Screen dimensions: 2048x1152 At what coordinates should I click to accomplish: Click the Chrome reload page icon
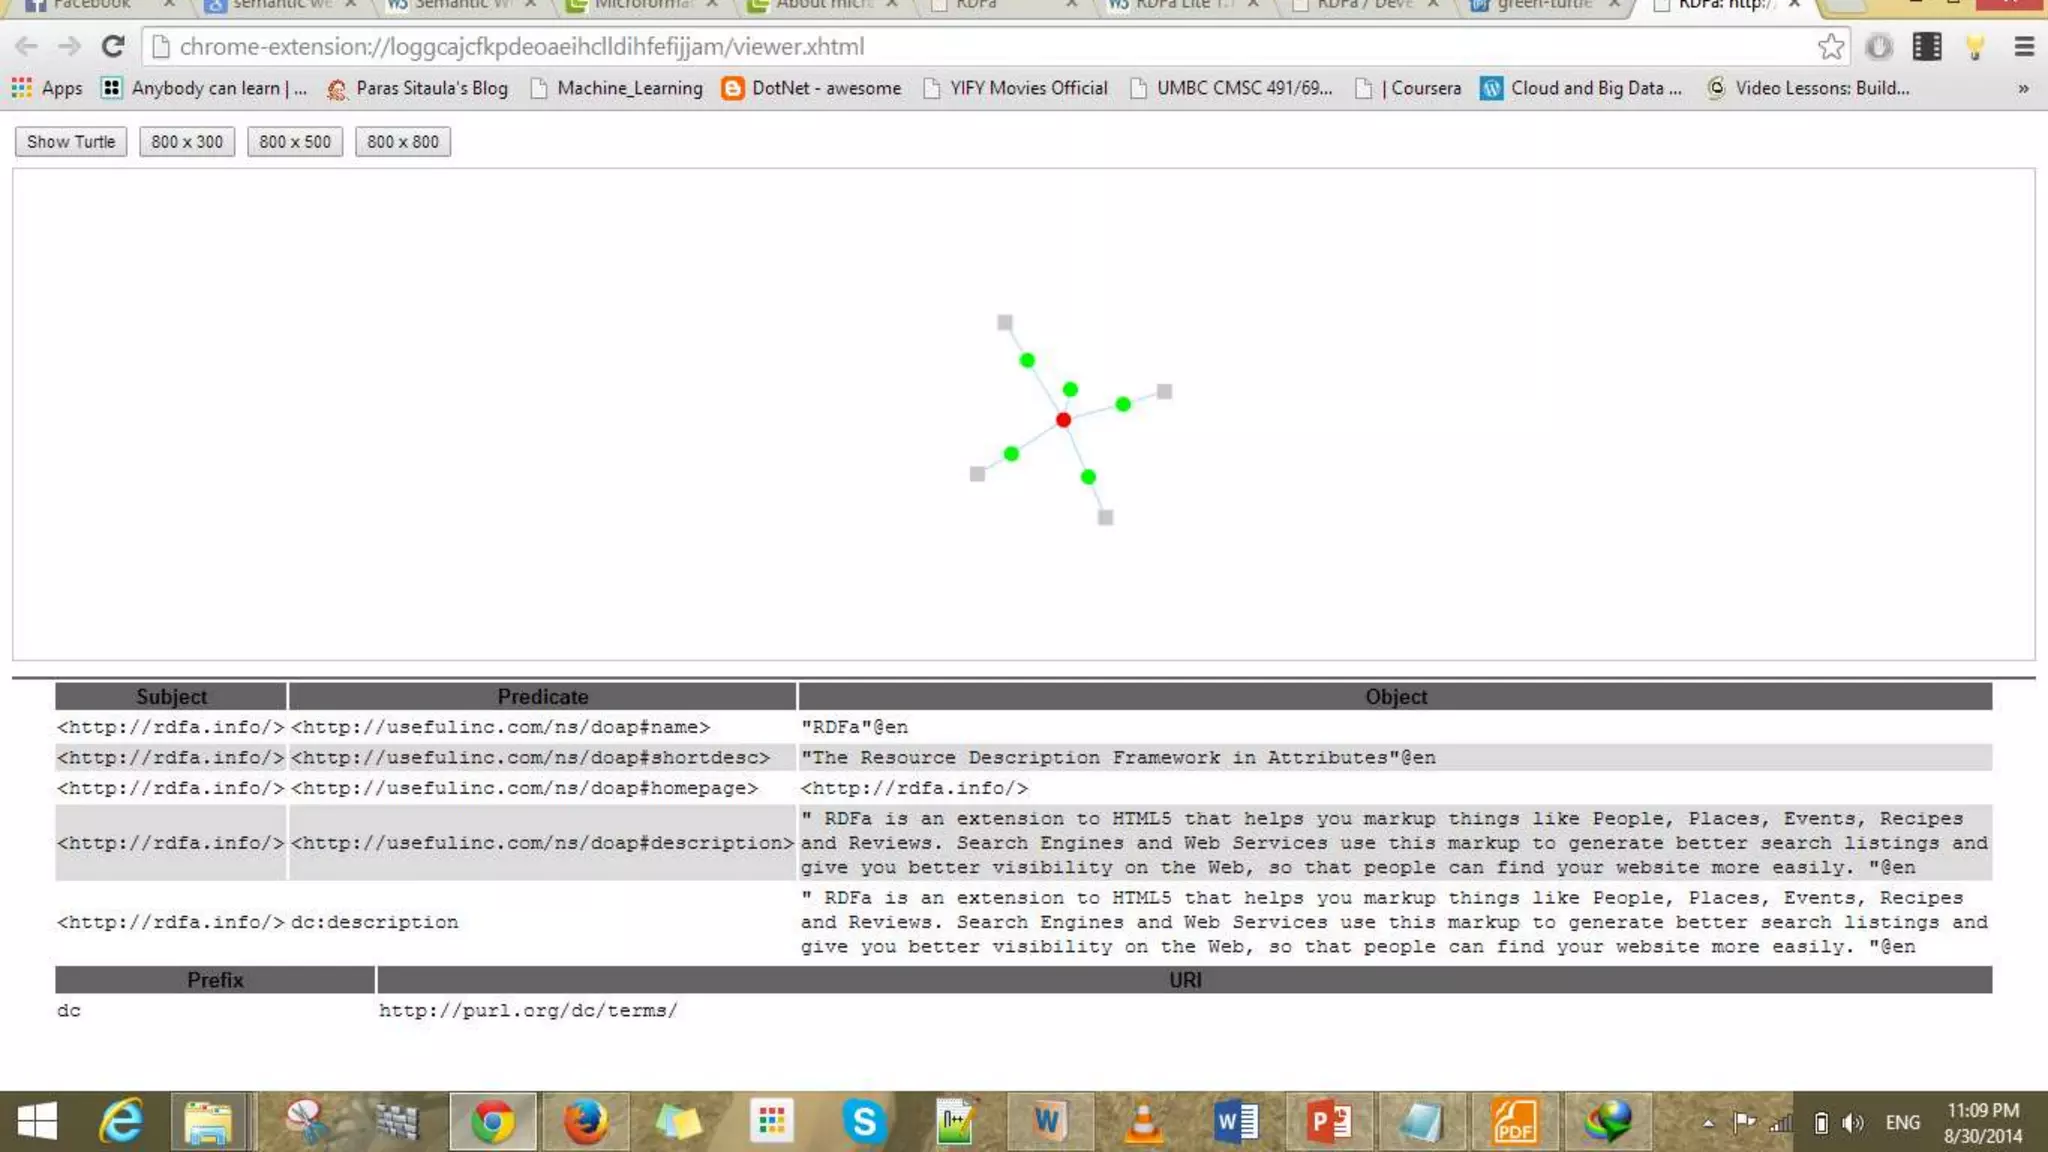point(113,47)
